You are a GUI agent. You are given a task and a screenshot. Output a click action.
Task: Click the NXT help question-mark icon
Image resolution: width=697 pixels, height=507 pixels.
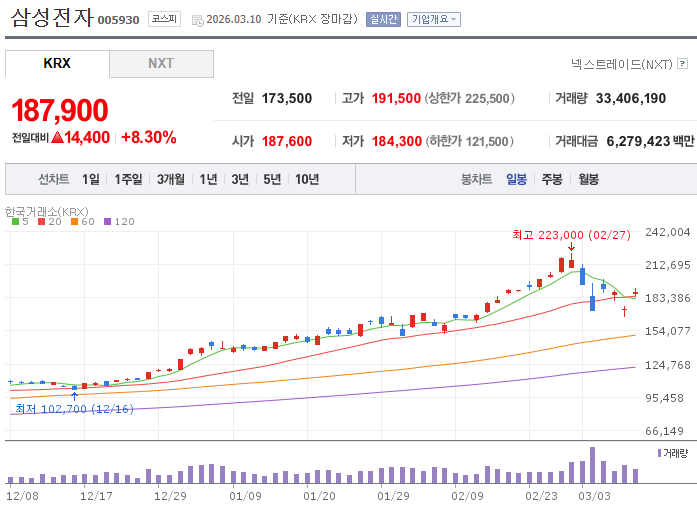(x=682, y=64)
